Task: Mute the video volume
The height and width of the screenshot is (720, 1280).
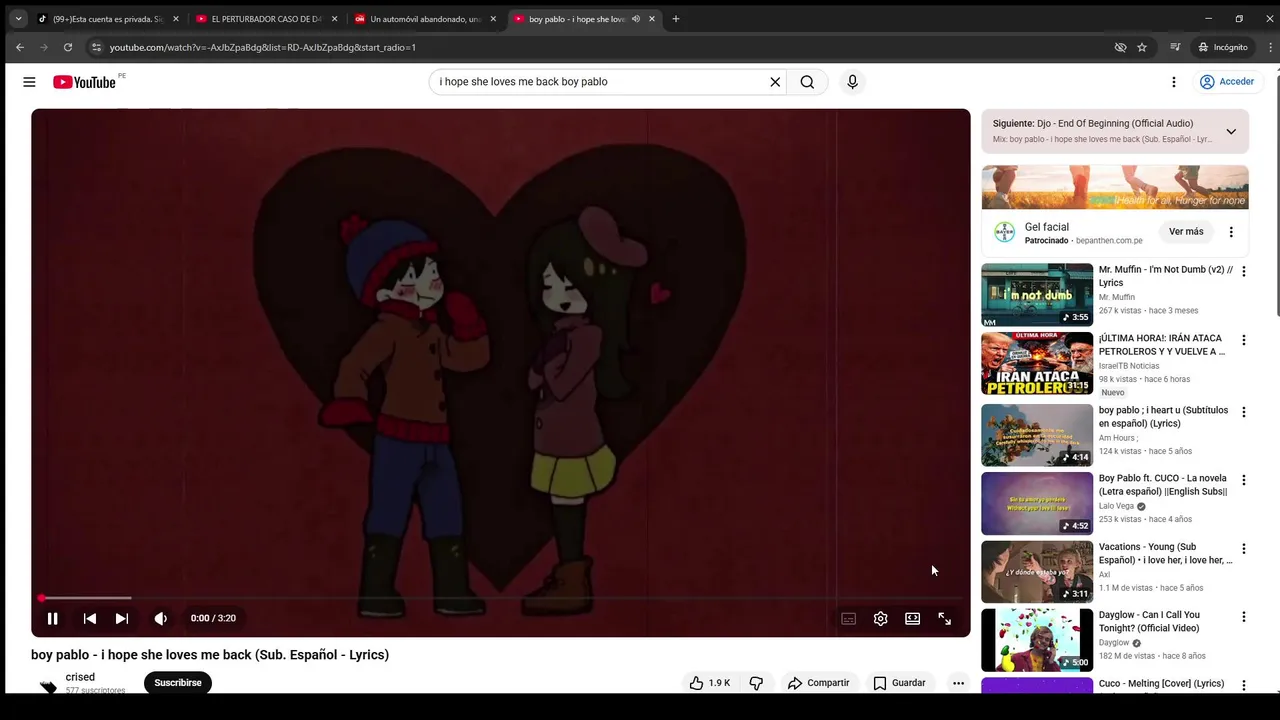Action: click(160, 618)
